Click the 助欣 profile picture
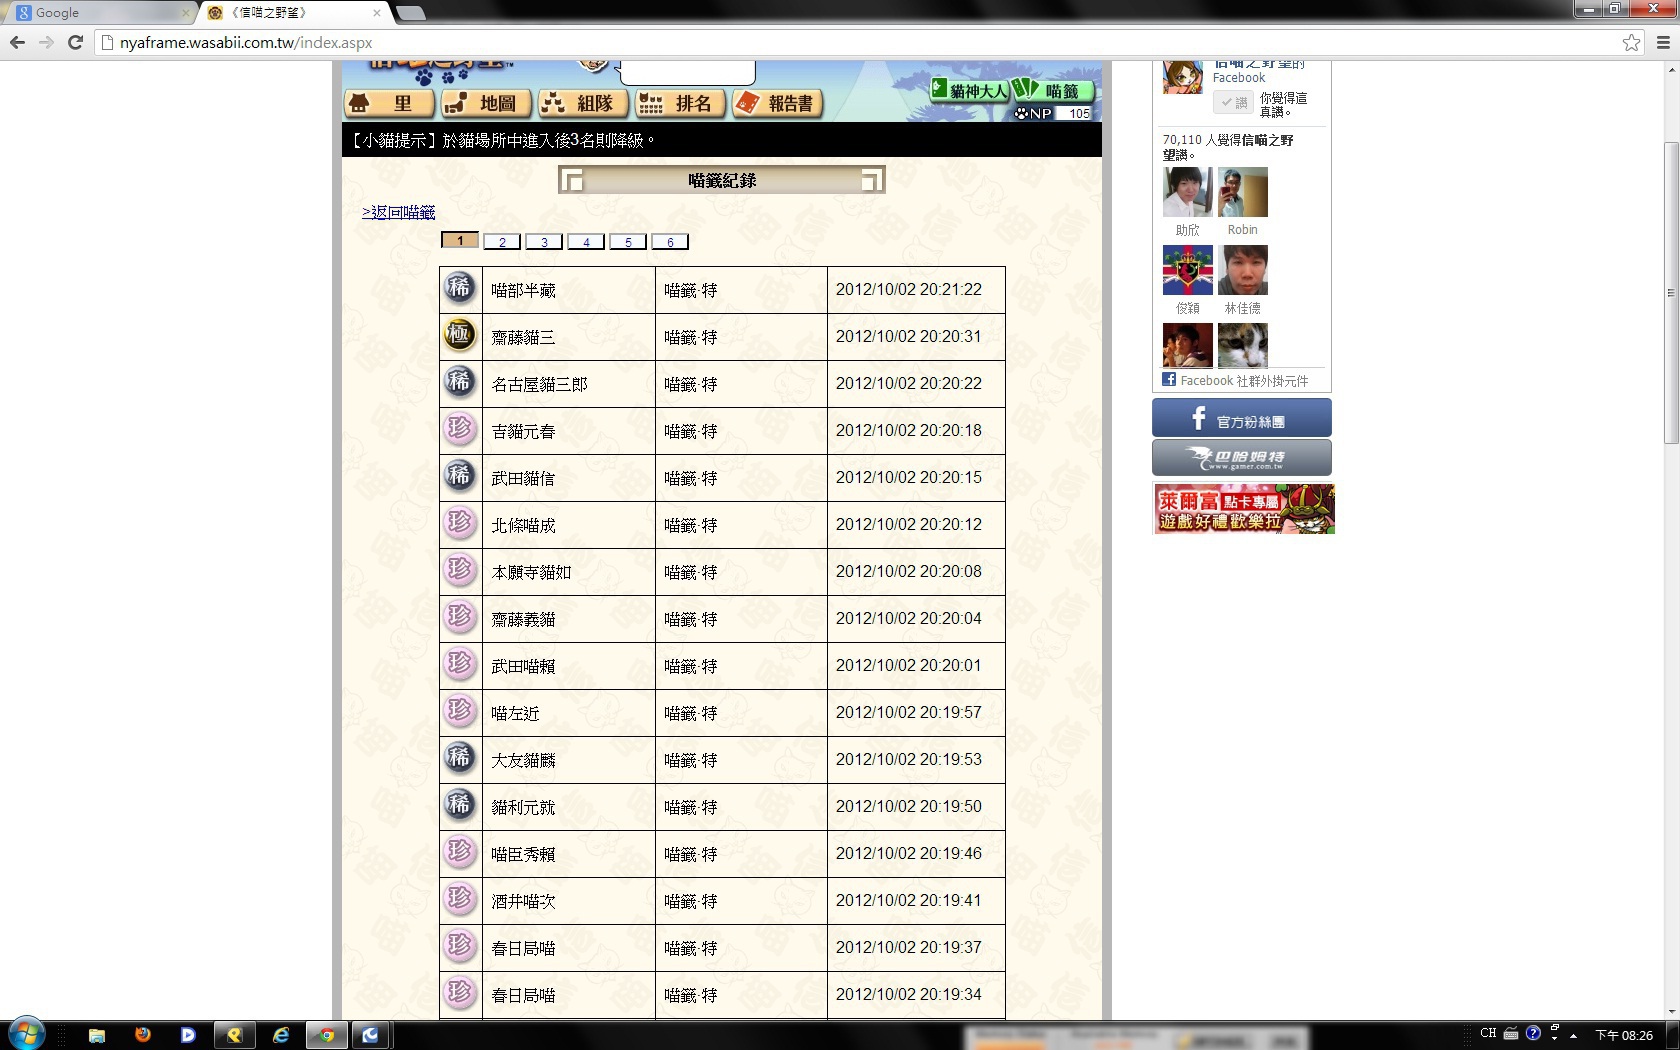1680x1050 pixels. pyautogui.click(x=1188, y=192)
